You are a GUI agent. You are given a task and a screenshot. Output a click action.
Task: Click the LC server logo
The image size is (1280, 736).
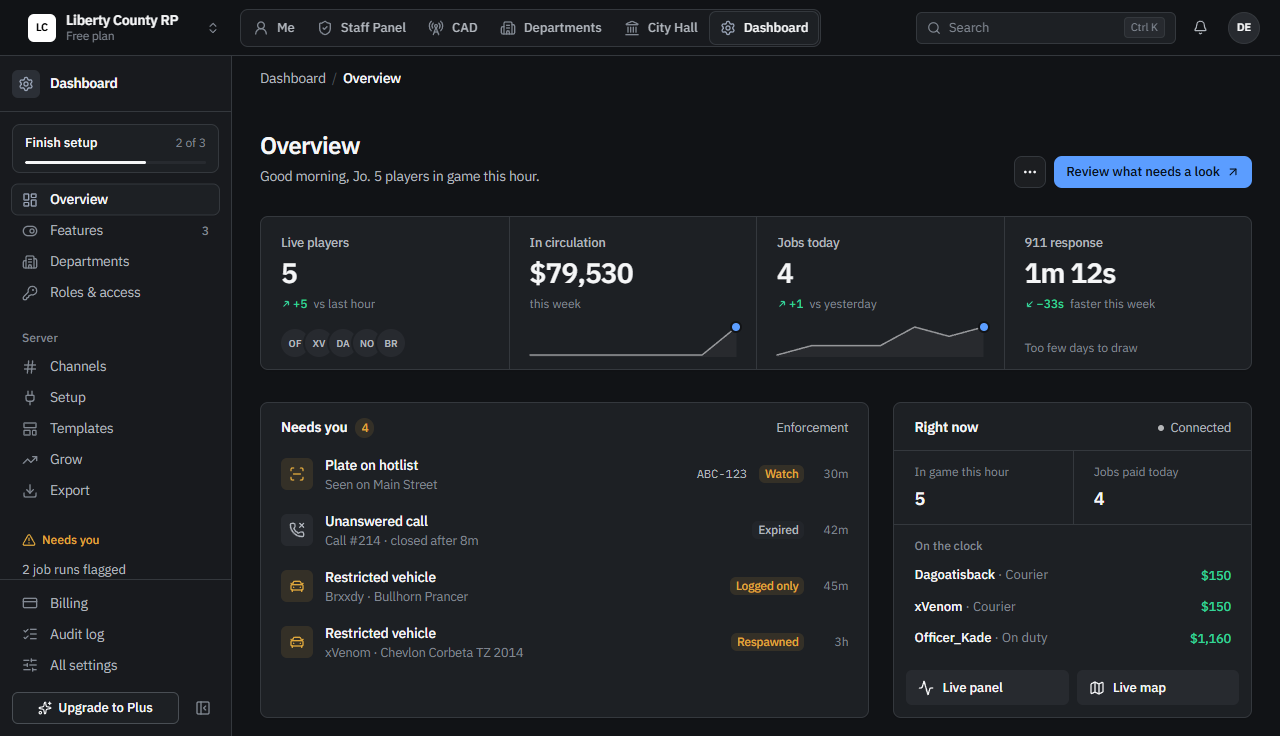tap(42, 28)
